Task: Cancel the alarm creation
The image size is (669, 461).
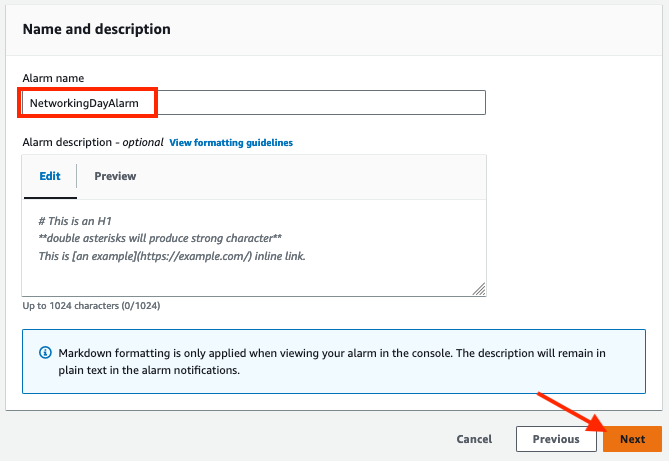Action: point(474,439)
